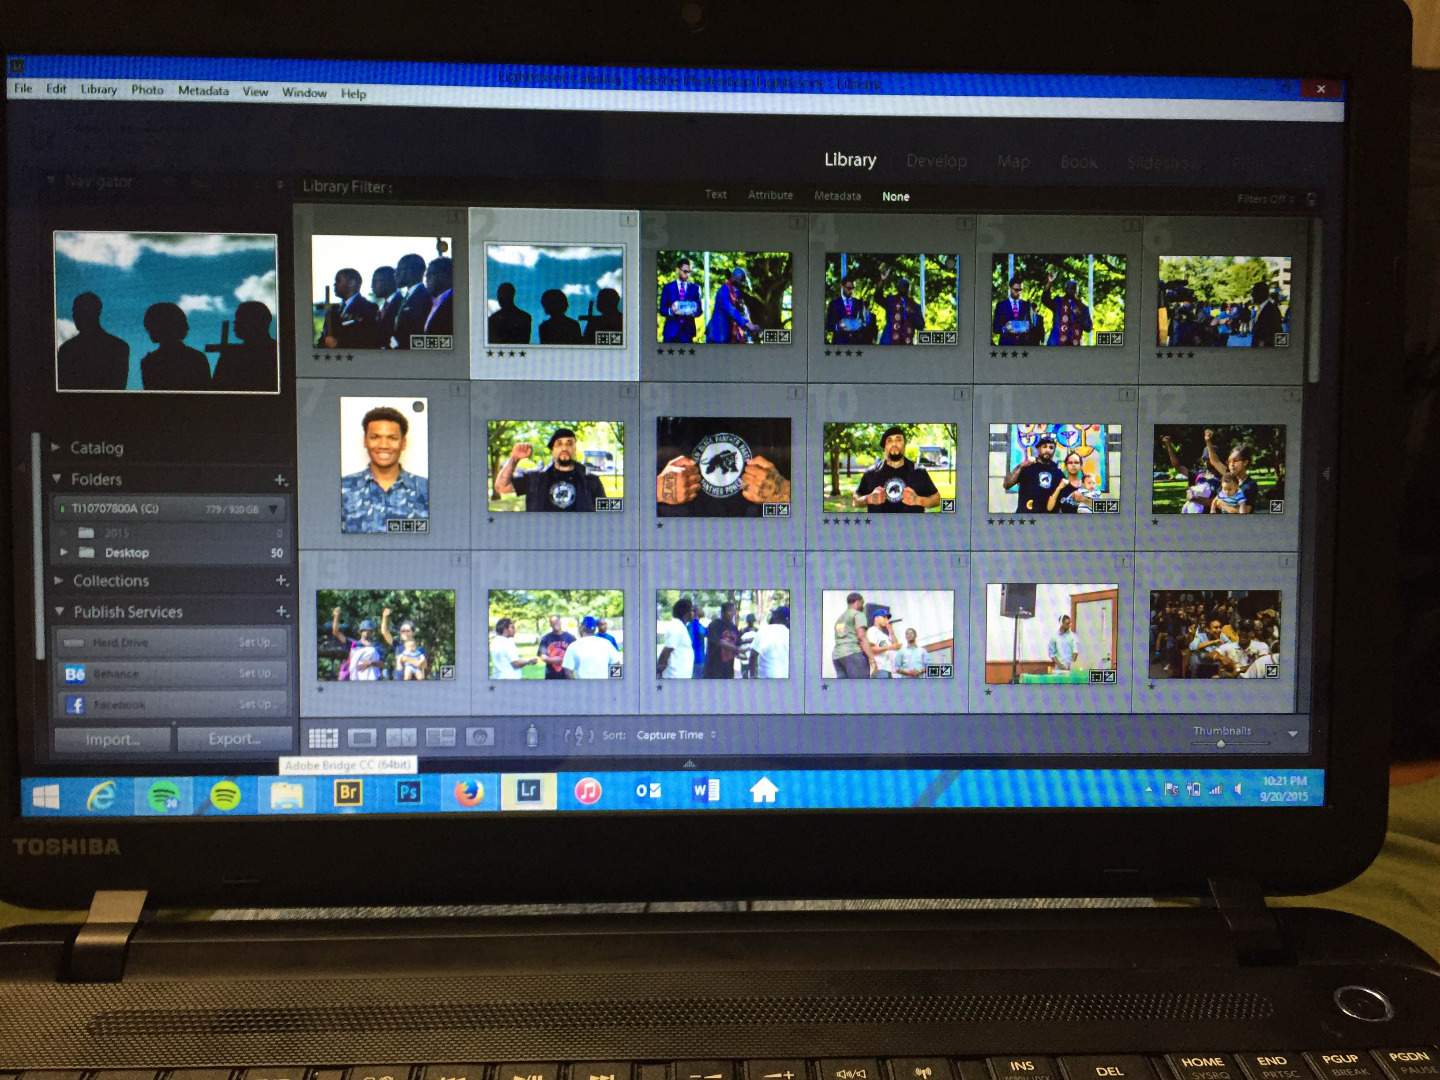Image resolution: width=1440 pixels, height=1080 pixels.
Task: Expand the Desktop folder arrow
Action: (x=64, y=552)
